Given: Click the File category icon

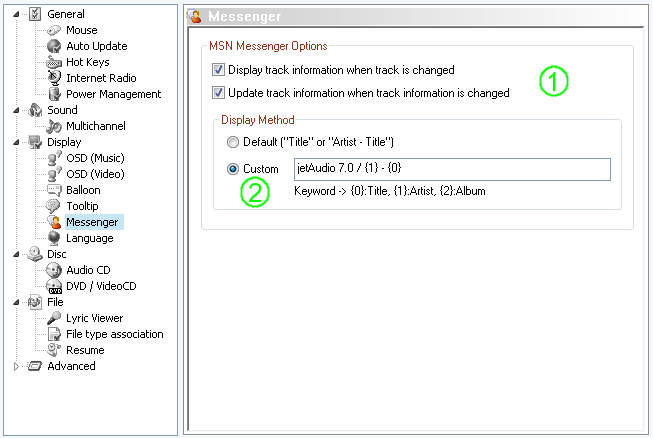Looking at the screenshot, I should (35, 302).
